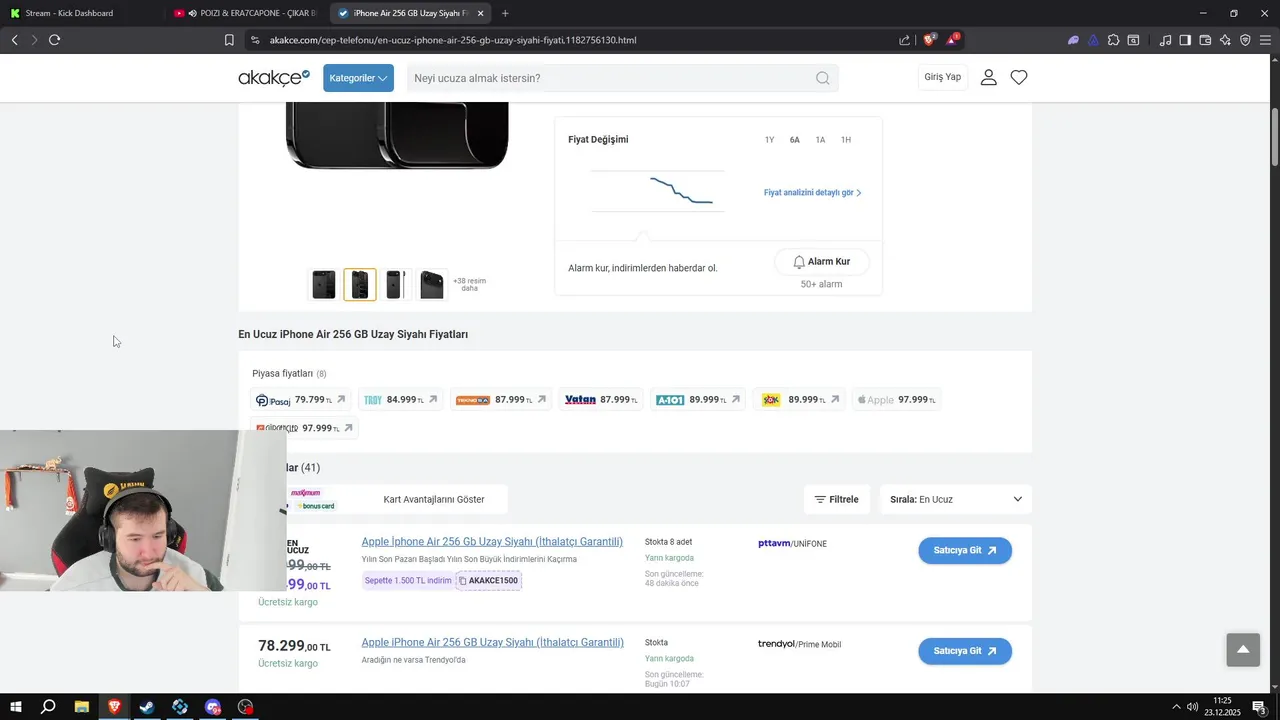Reload the page
The width and height of the screenshot is (1280, 720).
pos(54,40)
